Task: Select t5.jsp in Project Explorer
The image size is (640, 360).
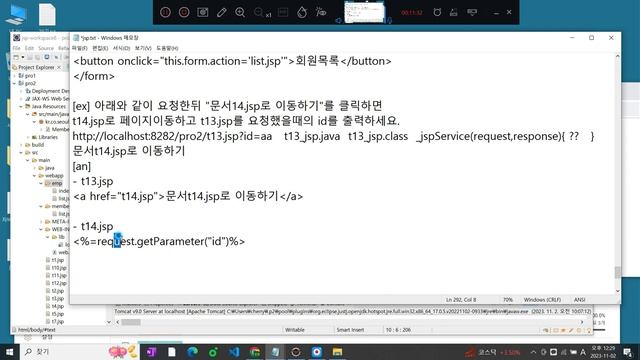Action: tap(55, 314)
